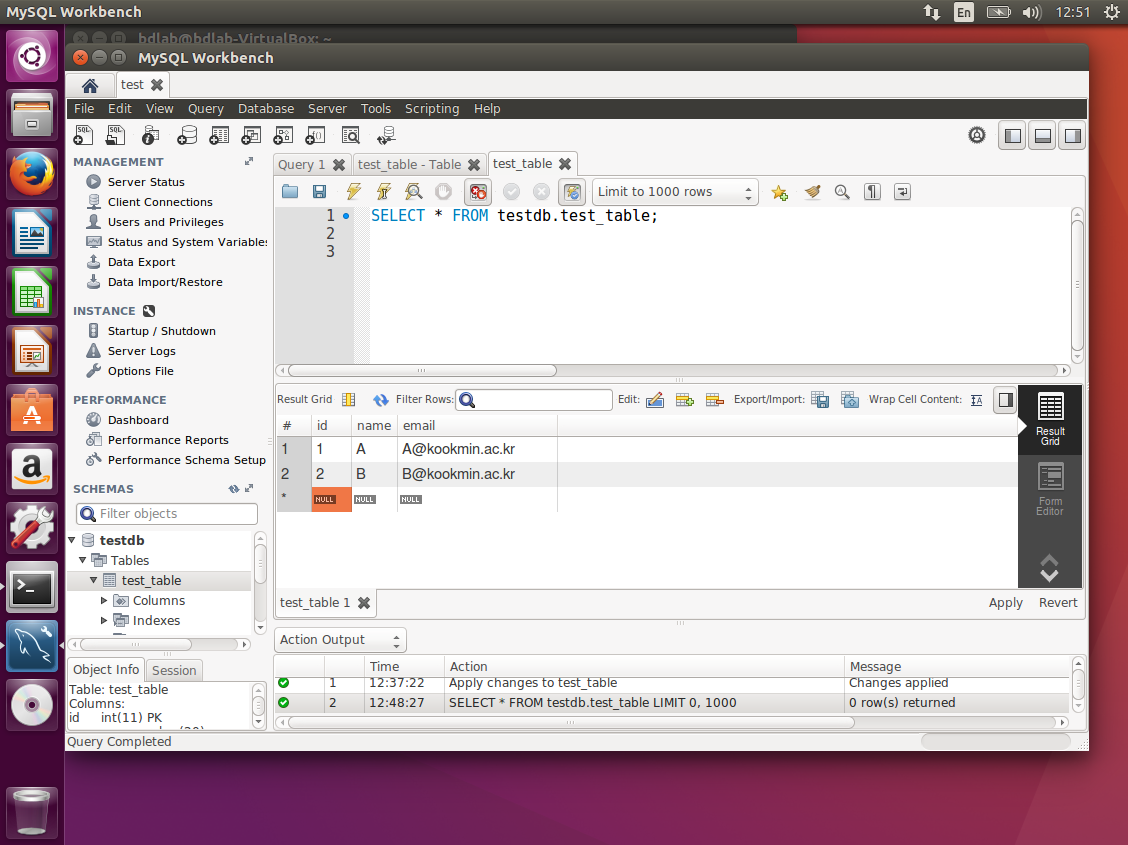1128x845 pixels.
Task: Create a new SQL tab icon
Action: point(83,135)
